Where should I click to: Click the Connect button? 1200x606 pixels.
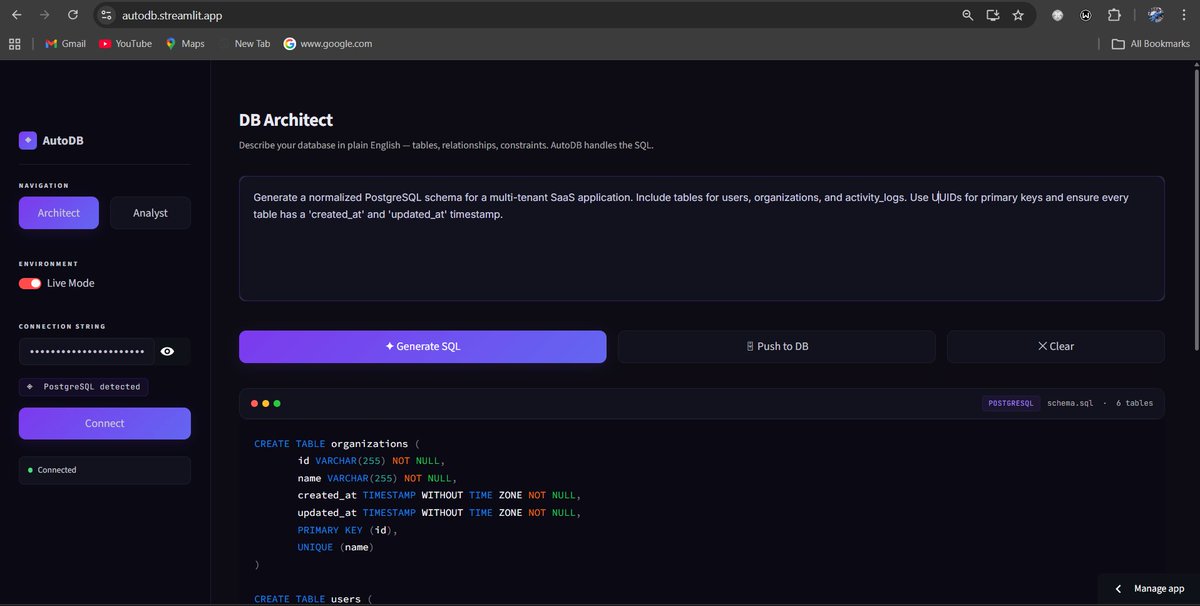[x=105, y=423]
